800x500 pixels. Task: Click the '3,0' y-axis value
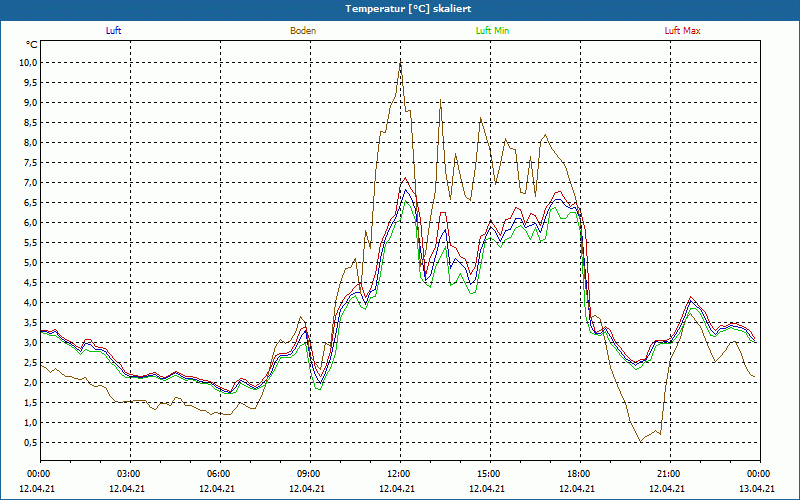(31, 343)
